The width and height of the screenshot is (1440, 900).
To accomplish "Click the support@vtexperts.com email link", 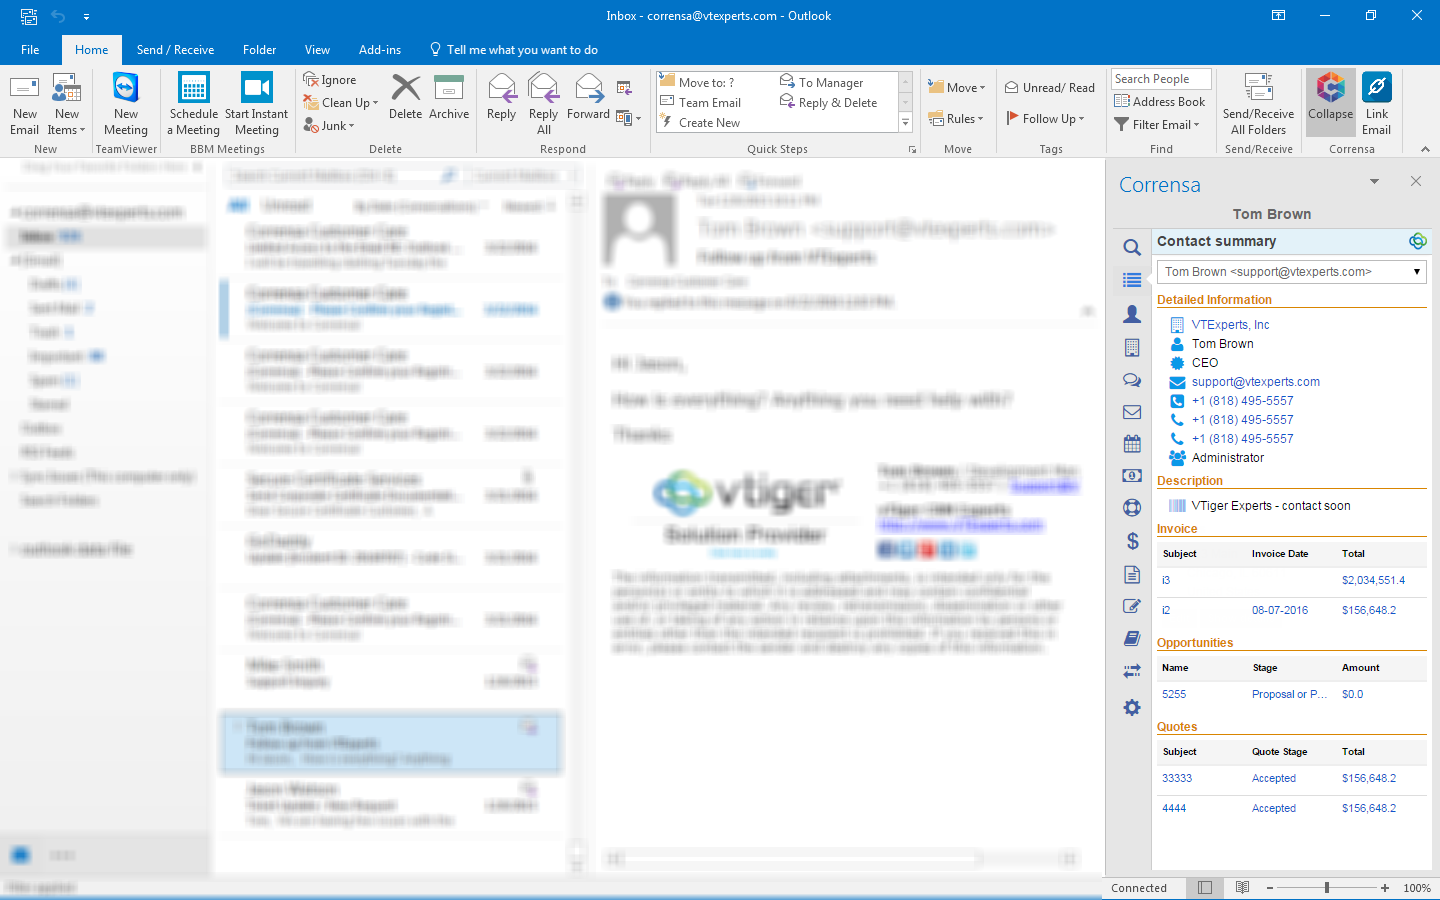I will (1256, 382).
